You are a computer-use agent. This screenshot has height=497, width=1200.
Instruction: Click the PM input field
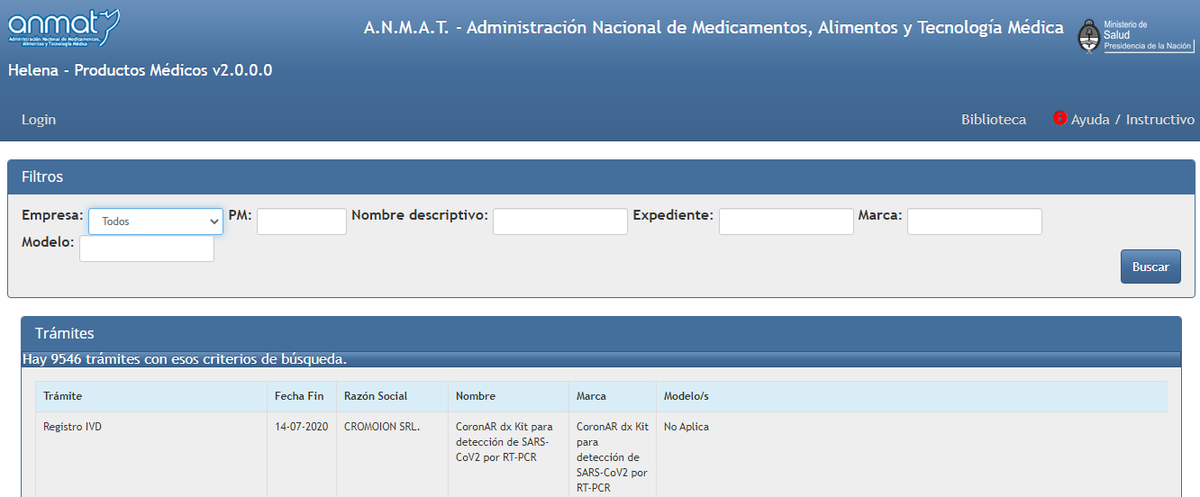(x=302, y=221)
